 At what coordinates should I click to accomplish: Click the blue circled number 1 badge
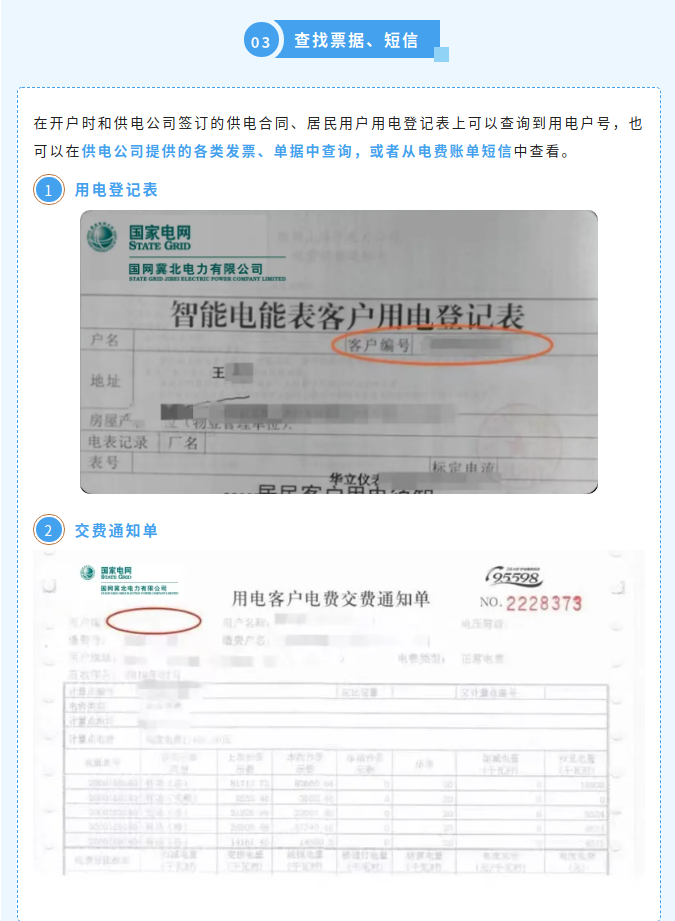click(49, 190)
